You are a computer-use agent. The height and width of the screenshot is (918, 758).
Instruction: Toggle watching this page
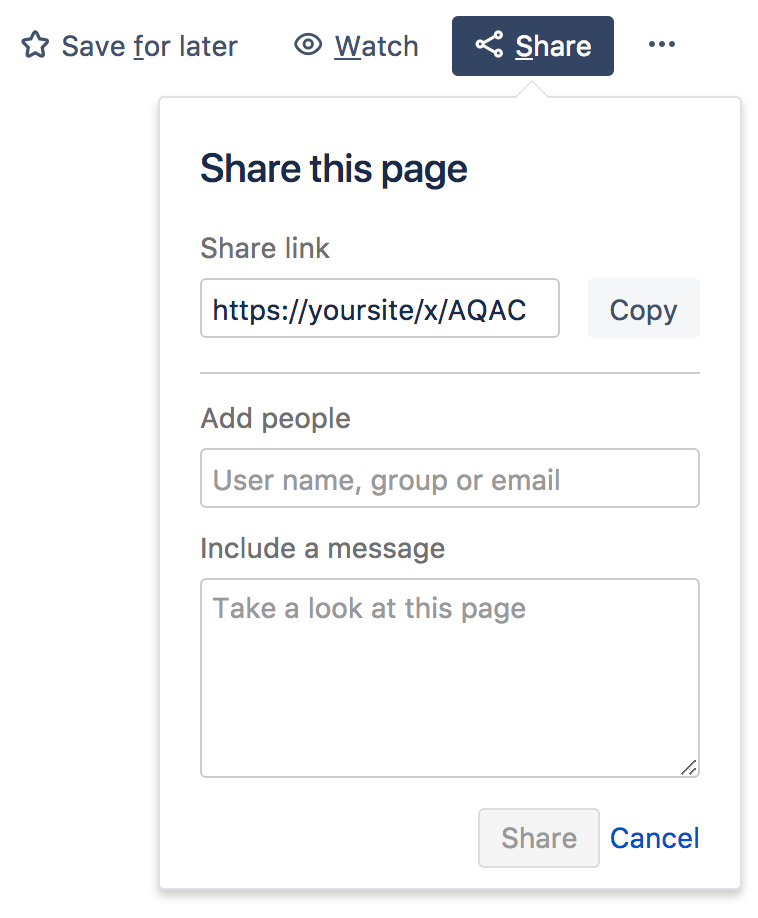(377, 45)
